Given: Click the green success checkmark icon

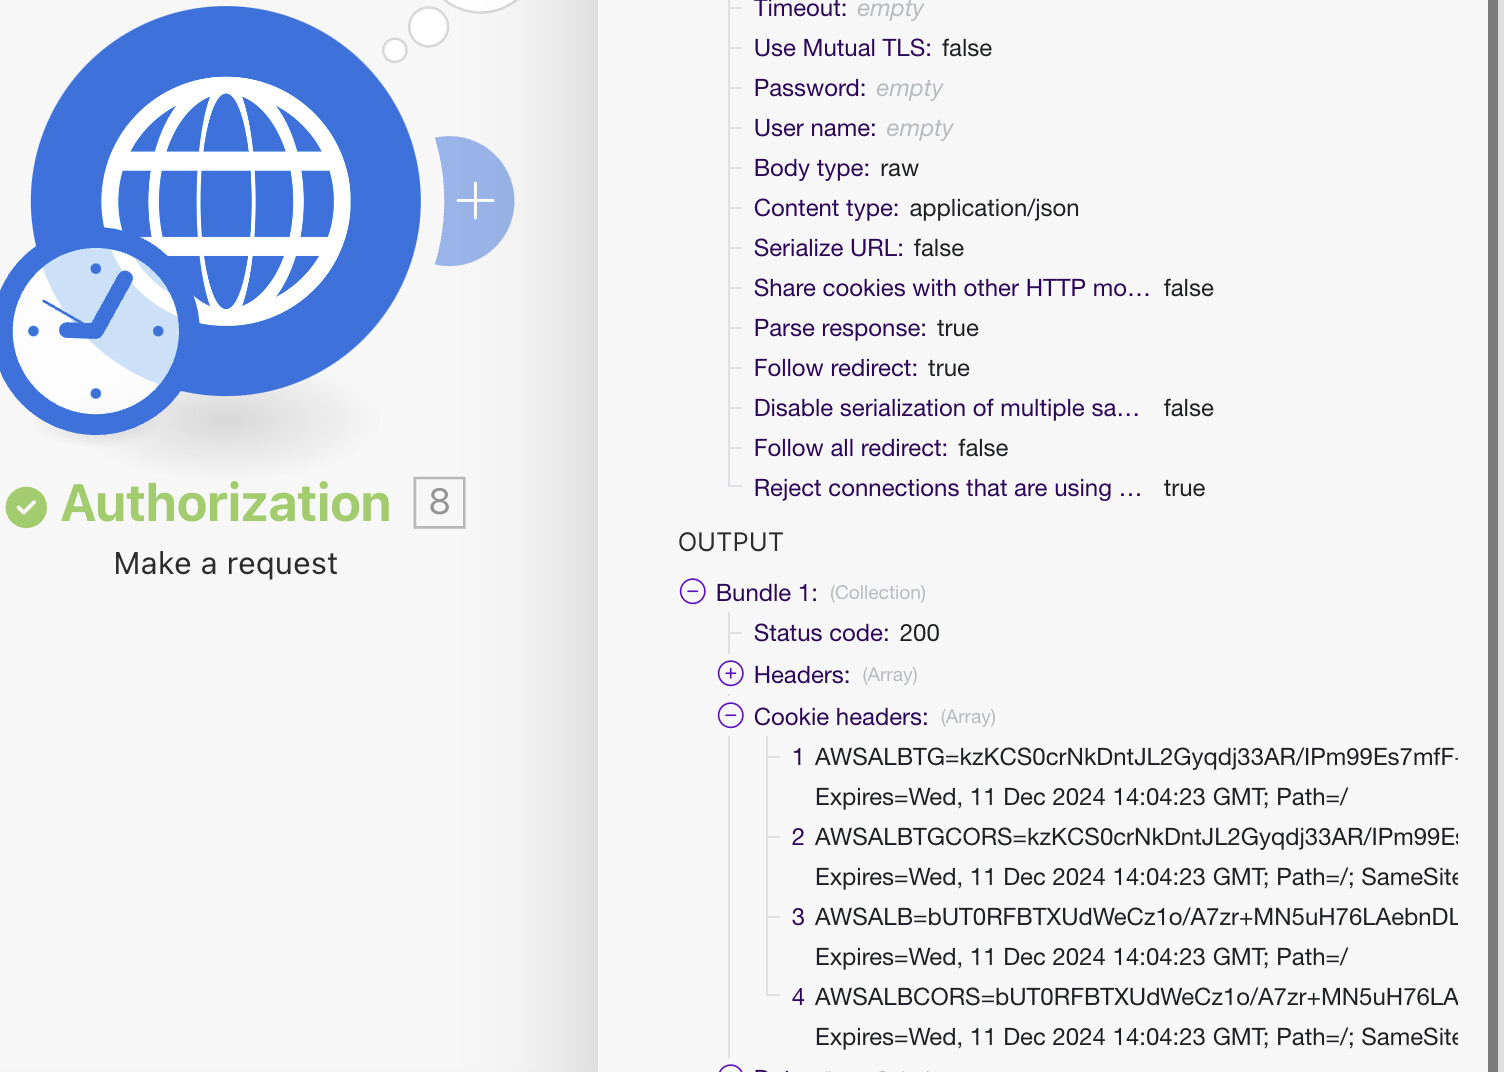Looking at the screenshot, I should [x=26, y=506].
